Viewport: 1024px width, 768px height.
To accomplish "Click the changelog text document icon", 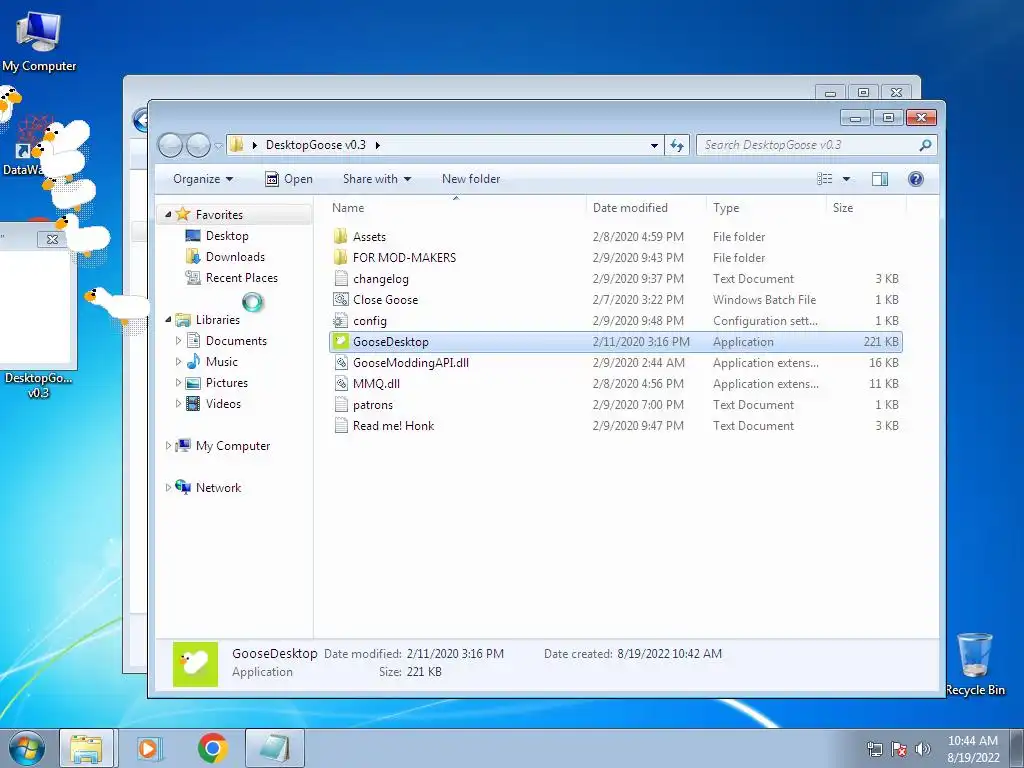I will (340, 279).
